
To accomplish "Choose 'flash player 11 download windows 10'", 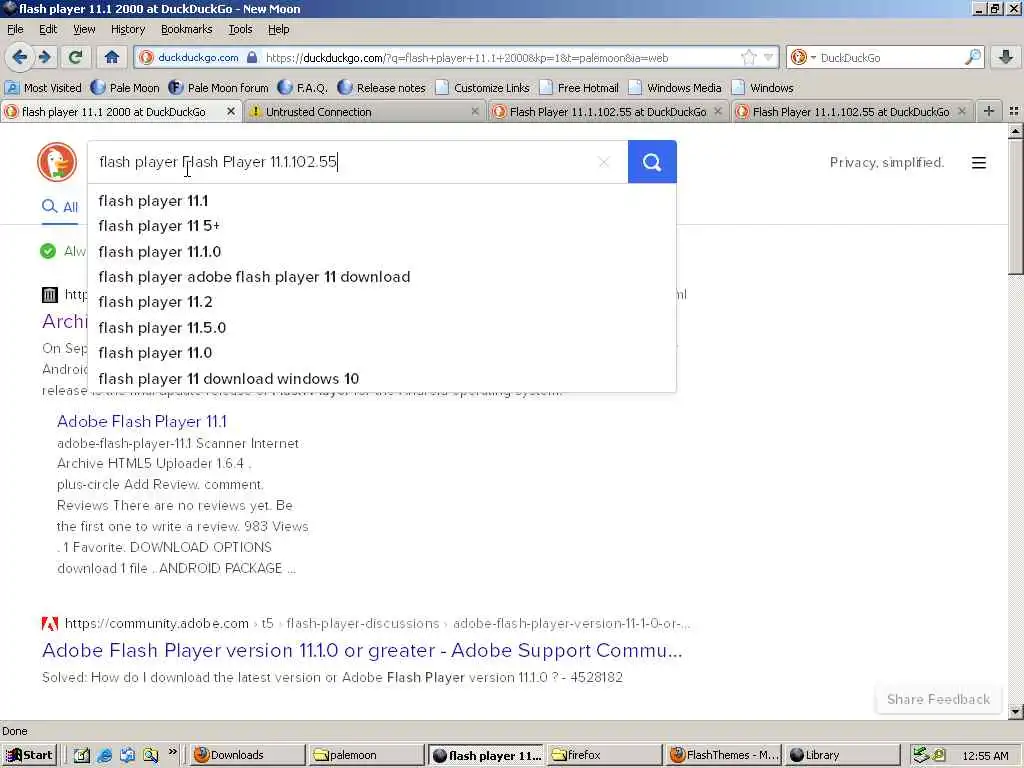I will click(x=381, y=379).
